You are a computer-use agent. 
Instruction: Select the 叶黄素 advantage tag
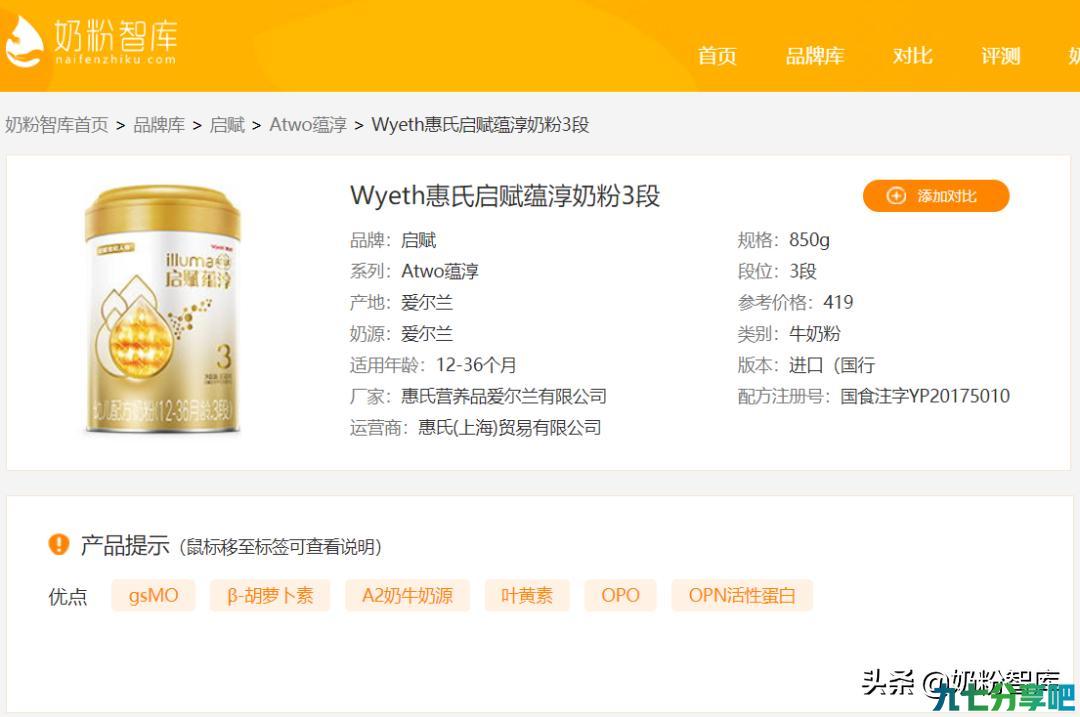pyautogui.click(x=527, y=595)
